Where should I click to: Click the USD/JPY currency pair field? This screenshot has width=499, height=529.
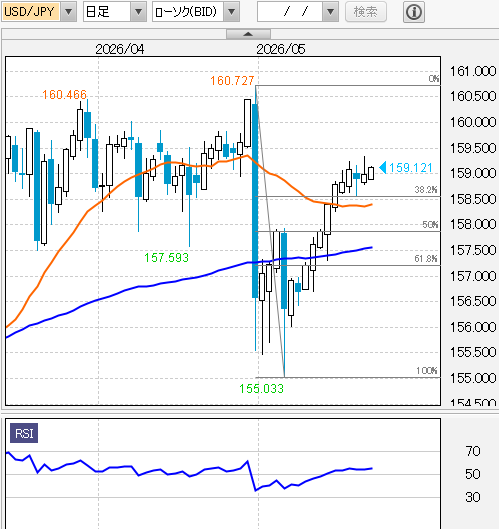tap(31, 12)
